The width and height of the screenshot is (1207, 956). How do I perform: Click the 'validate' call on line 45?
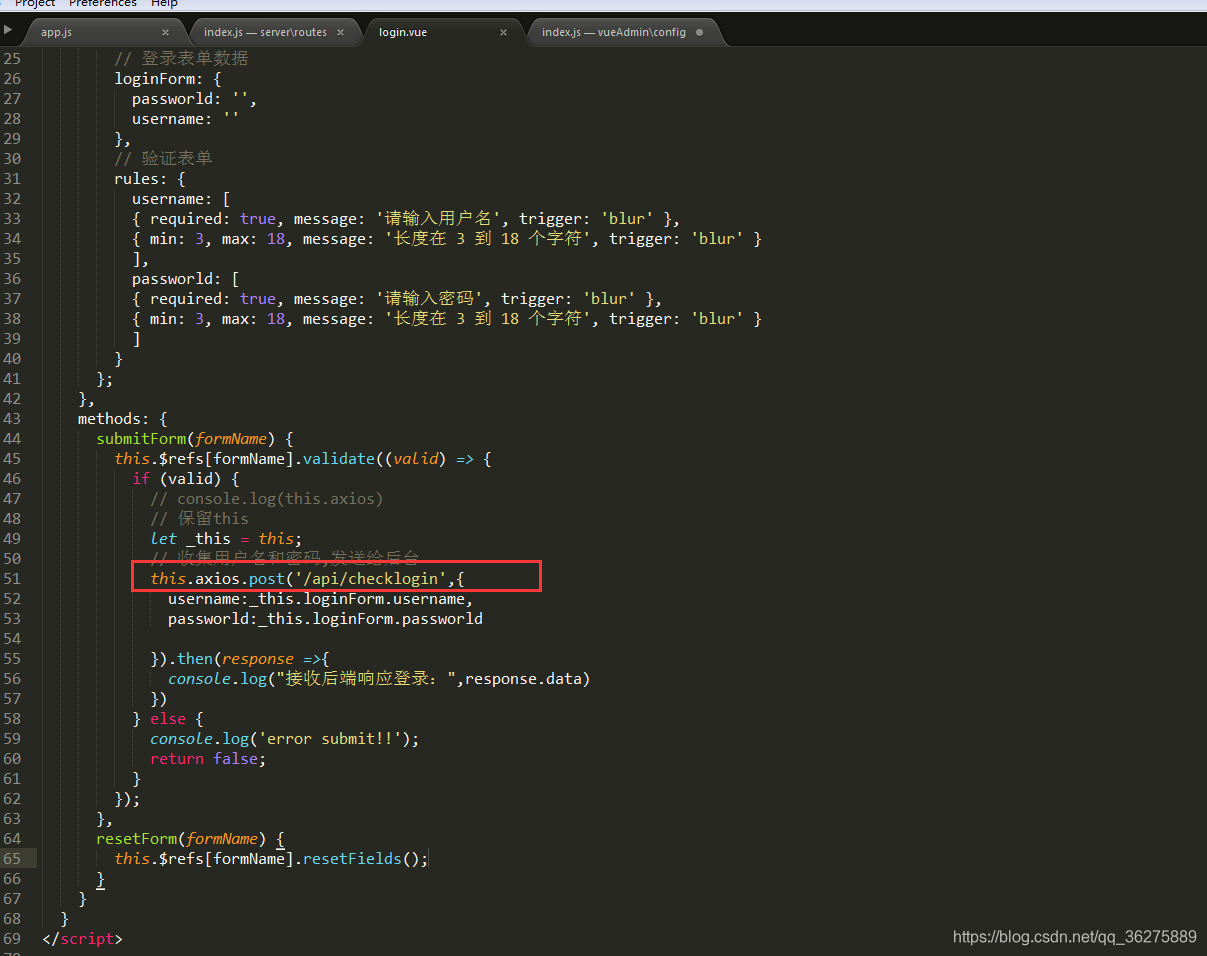point(339,458)
